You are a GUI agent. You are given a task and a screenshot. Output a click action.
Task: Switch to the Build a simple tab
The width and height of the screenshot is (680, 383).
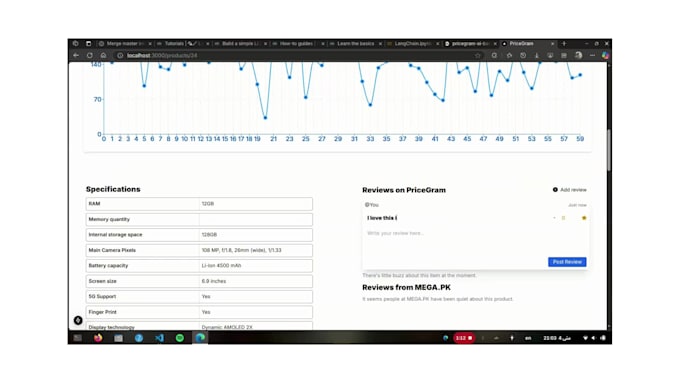click(x=240, y=43)
